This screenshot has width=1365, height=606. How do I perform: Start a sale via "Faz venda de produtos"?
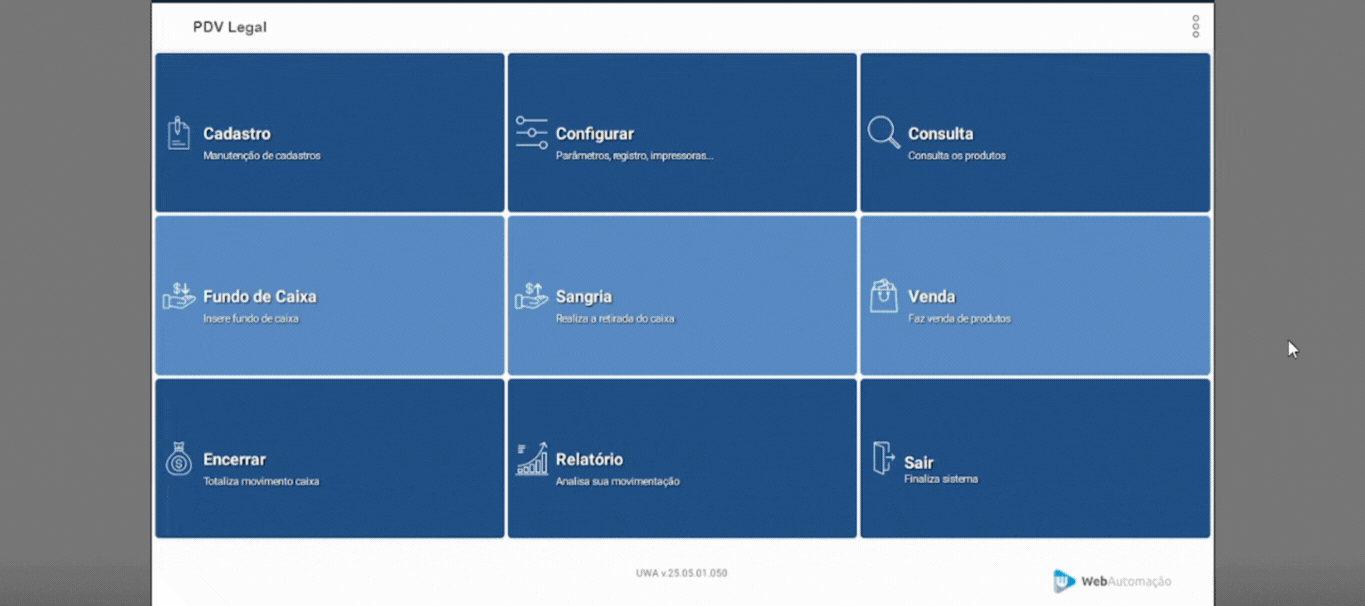pyautogui.click(x=959, y=319)
